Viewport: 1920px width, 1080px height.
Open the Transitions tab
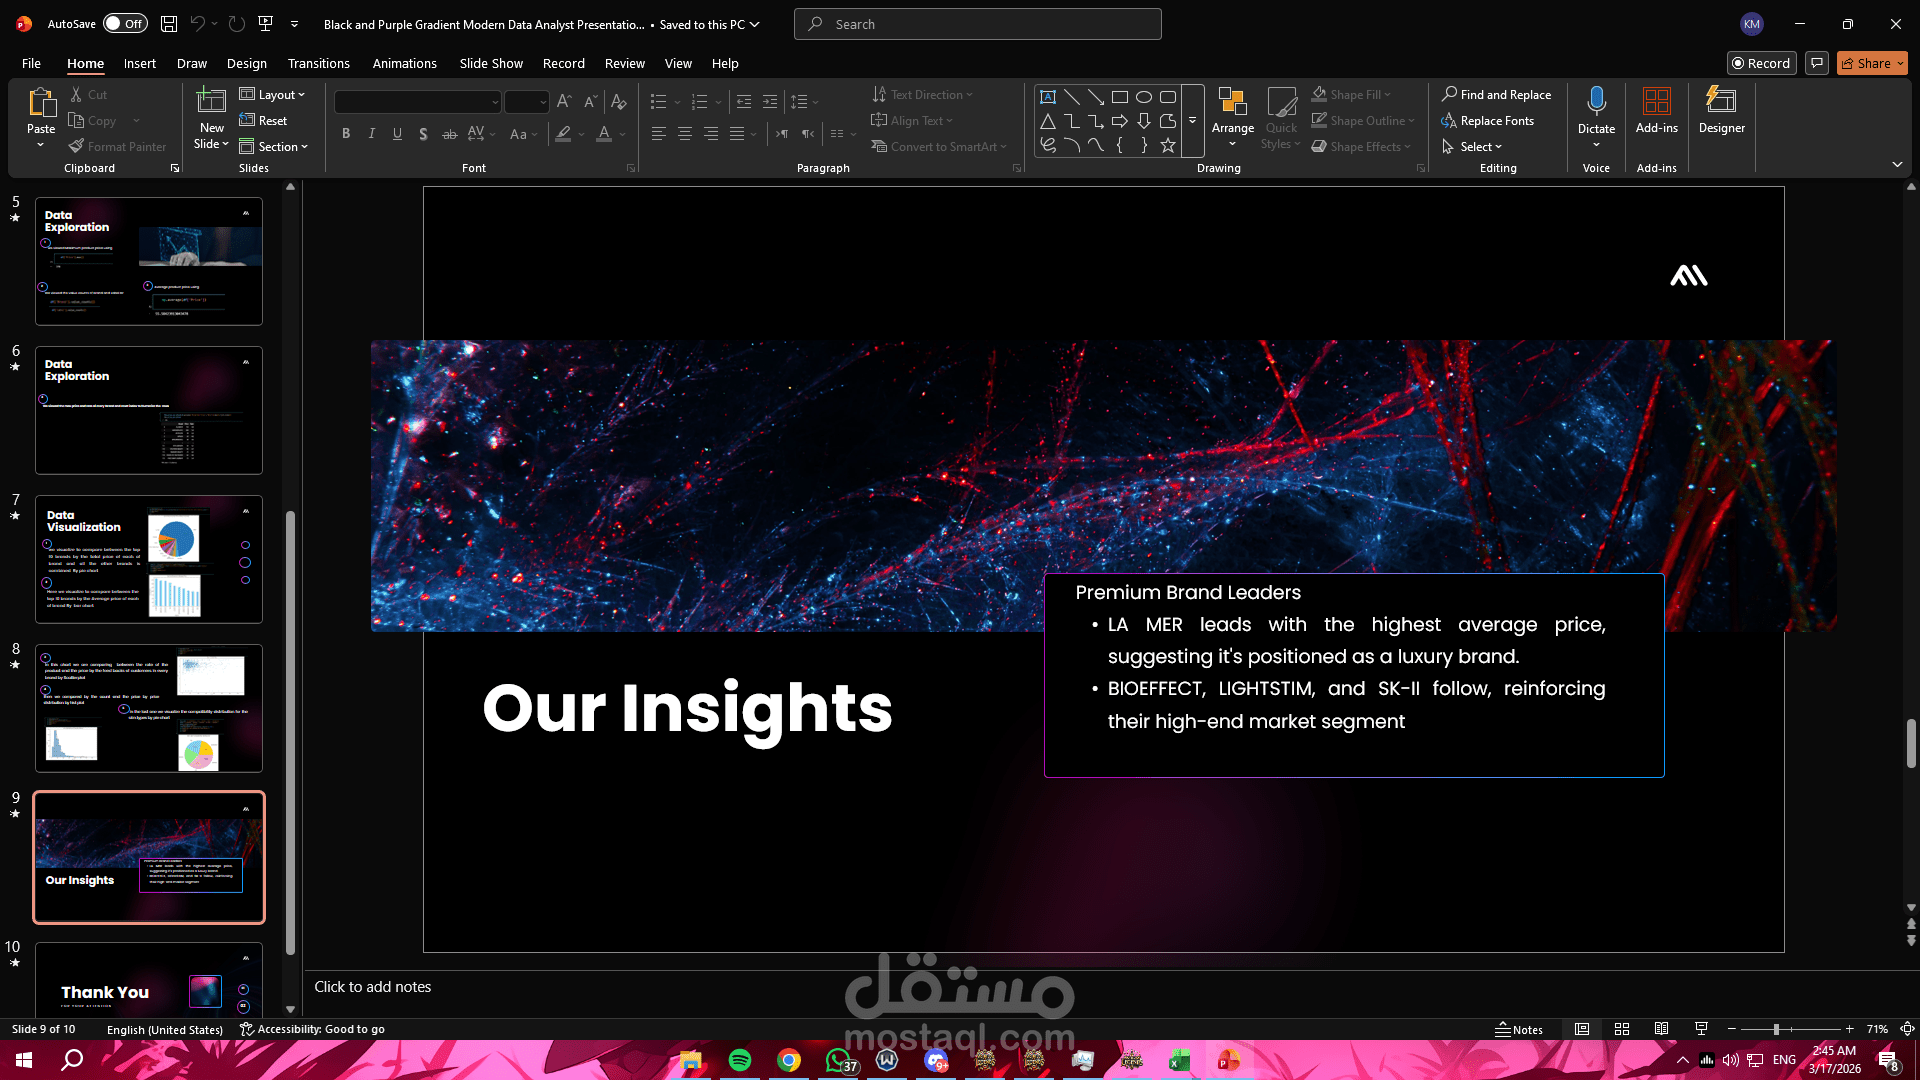point(318,63)
